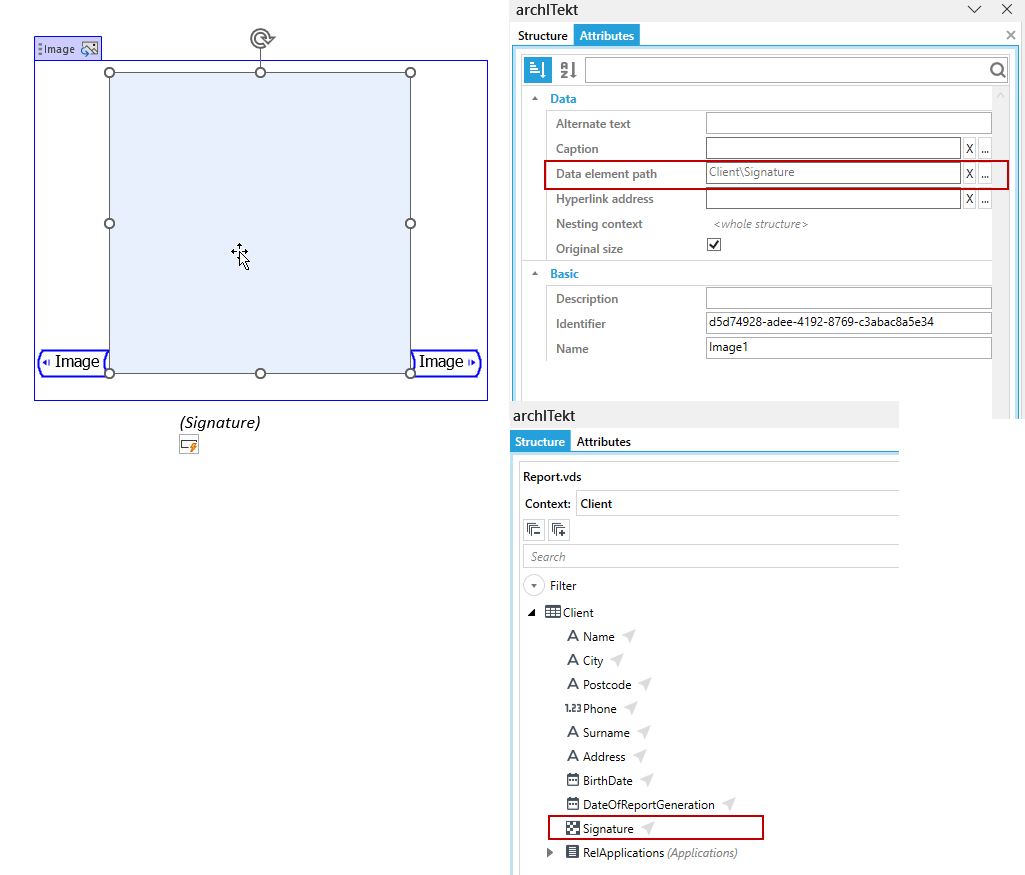
Task: Click the rotate handle above the image placeholder
Action: 261,39
